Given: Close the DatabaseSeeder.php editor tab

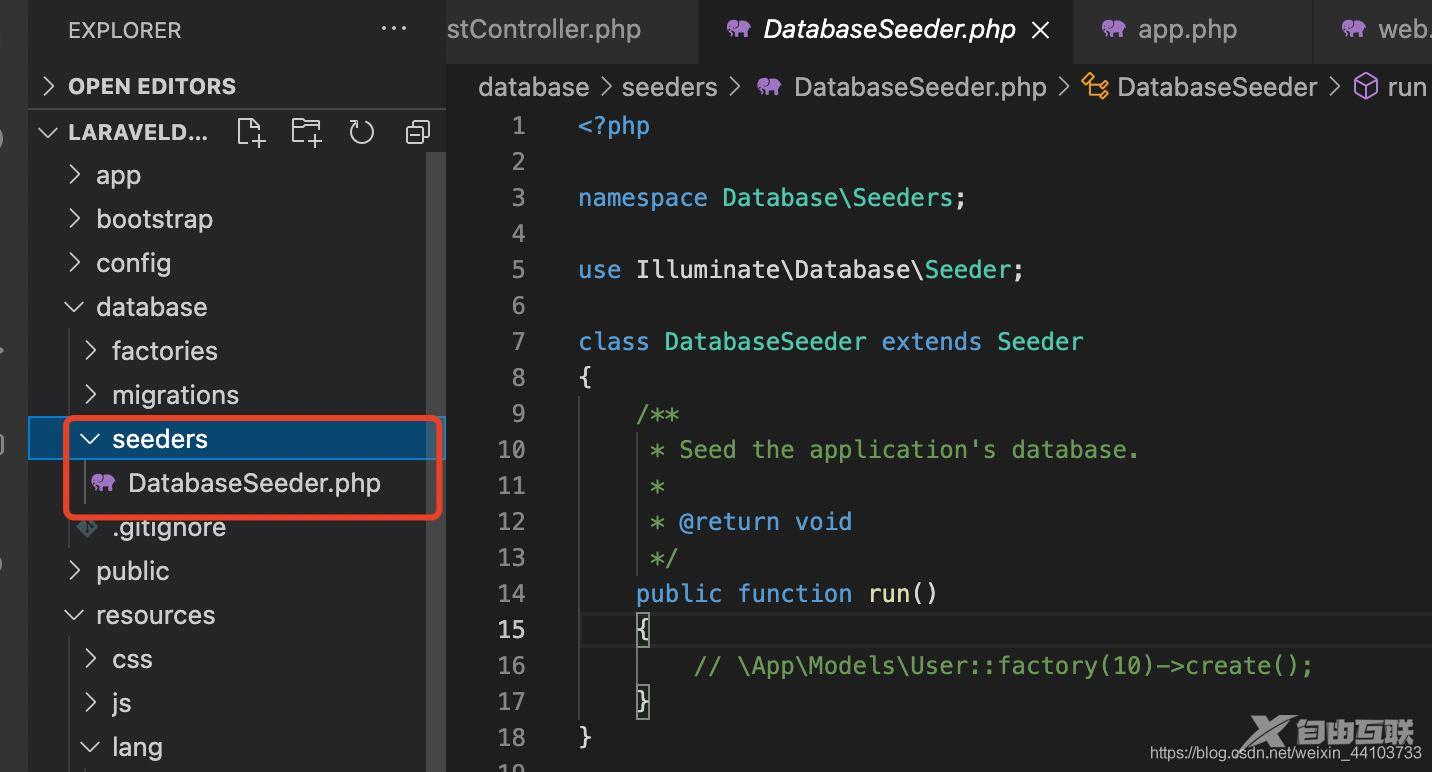Looking at the screenshot, I should (x=1040, y=30).
